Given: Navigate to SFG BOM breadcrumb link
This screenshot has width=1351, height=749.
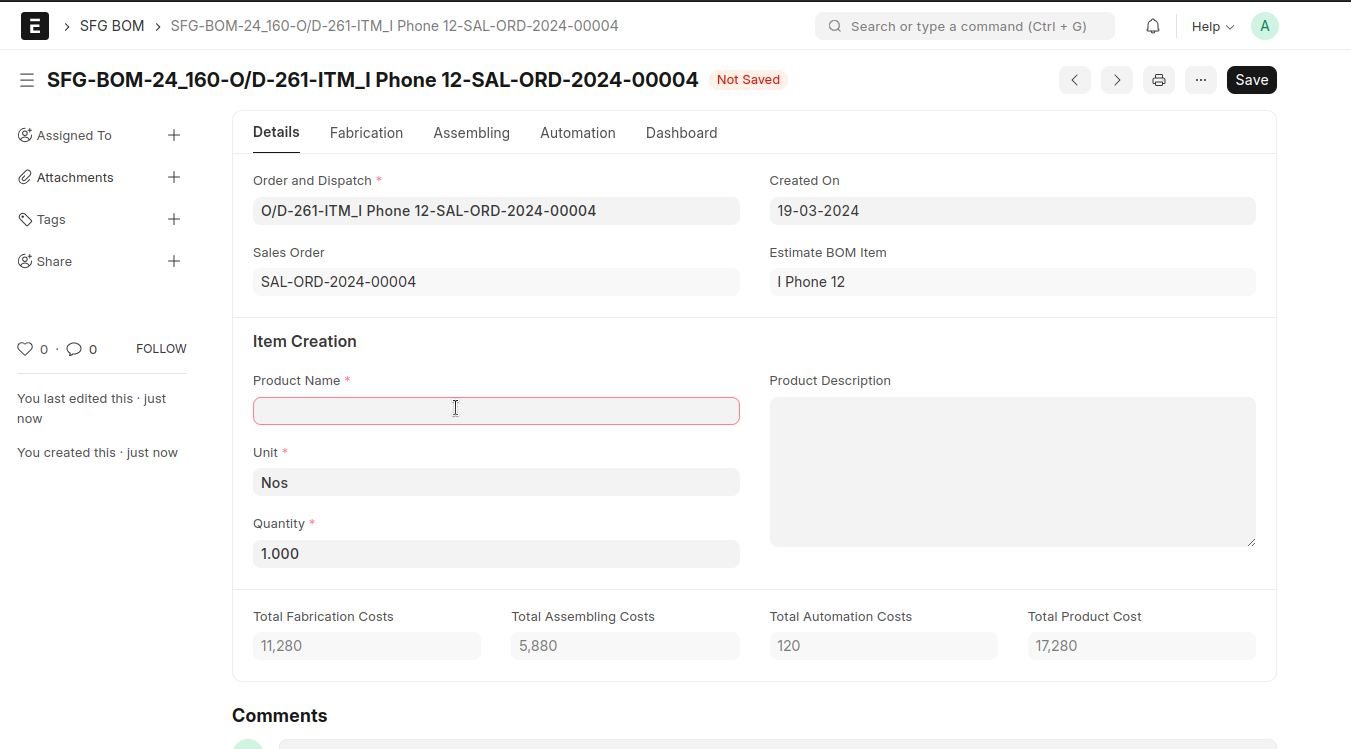Looking at the screenshot, I should click(112, 26).
